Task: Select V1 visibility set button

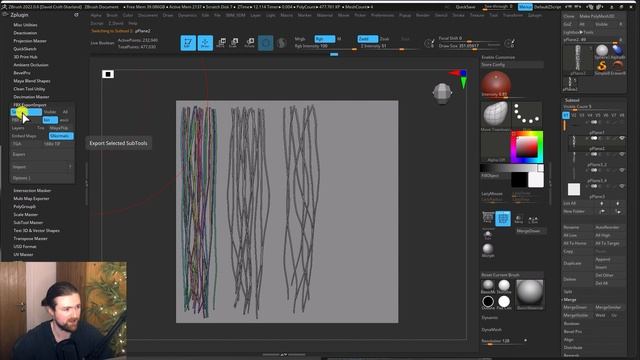Action: tap(566, 116)
